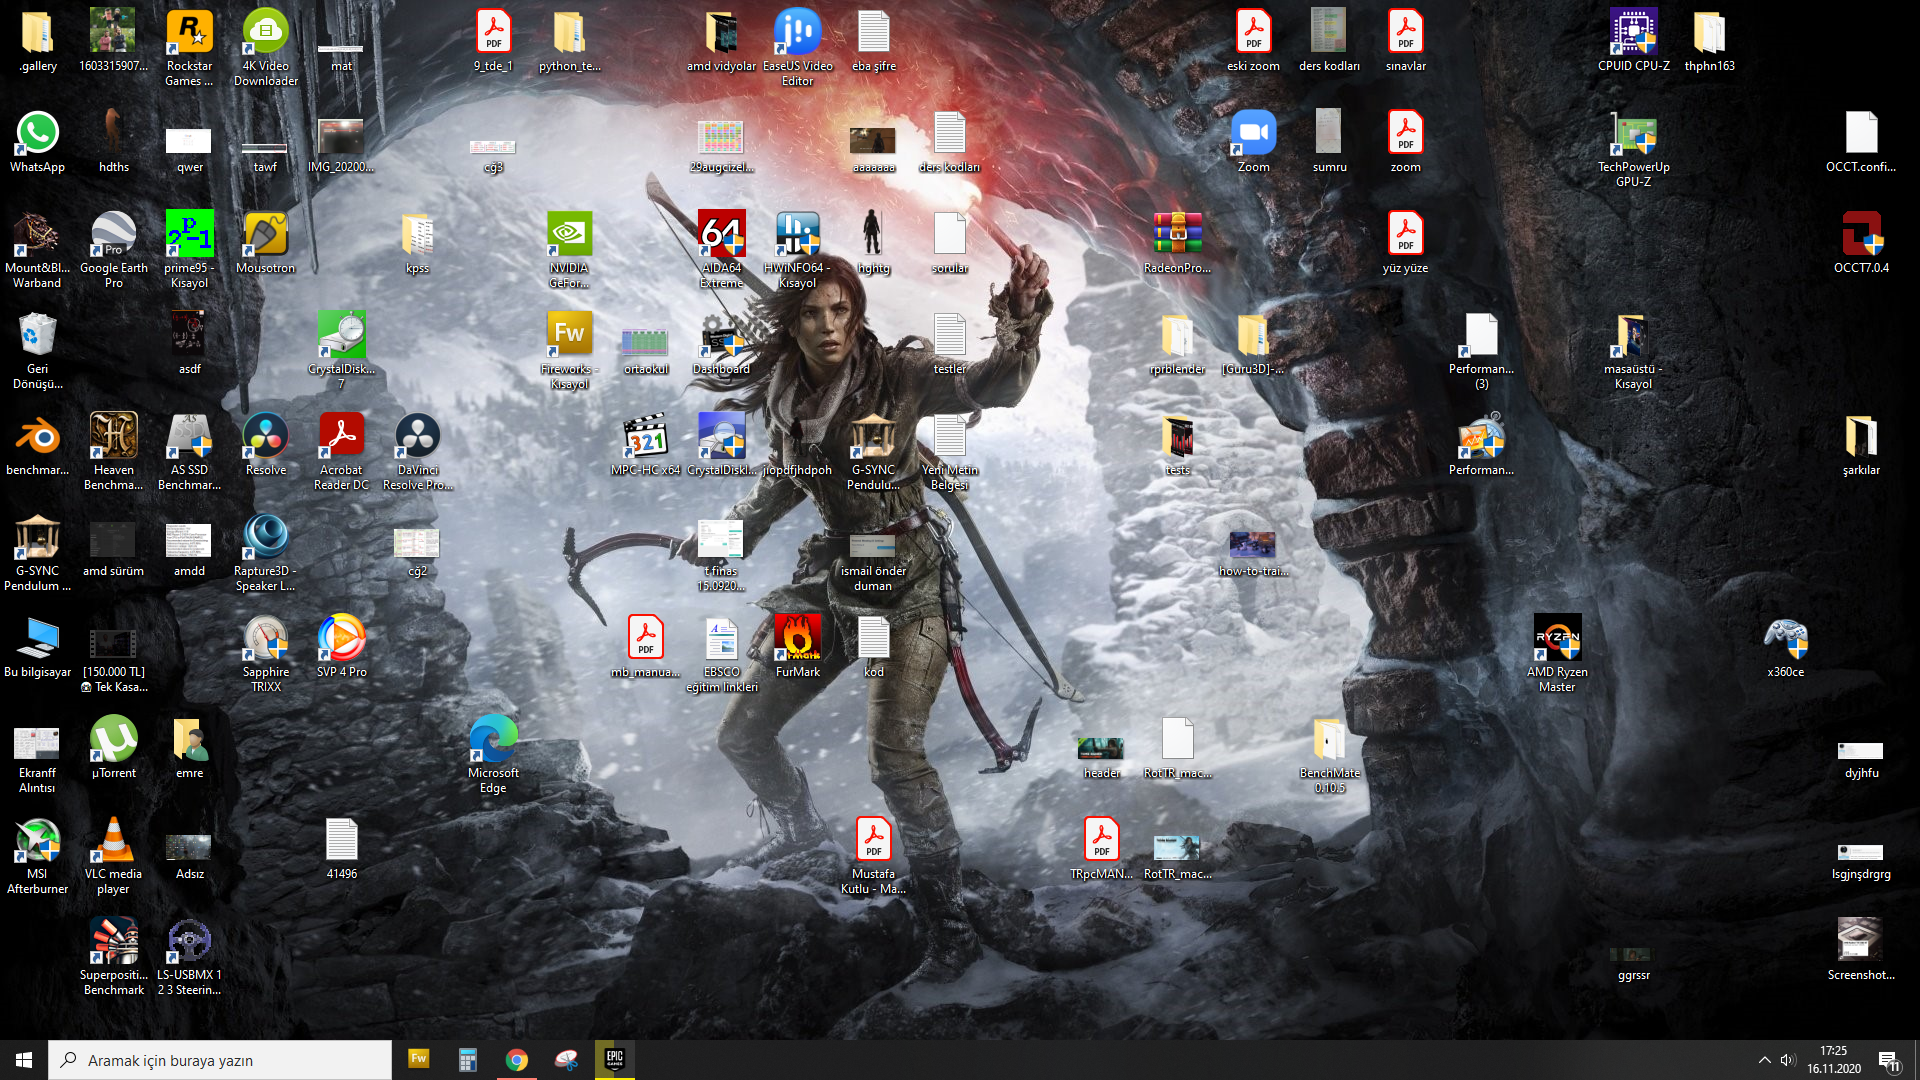Image resolution: width=1920 pixels, height=1080 pixels.
Task: Open Google Earth Pro shortcut
Action: click(x=113, y=250)
